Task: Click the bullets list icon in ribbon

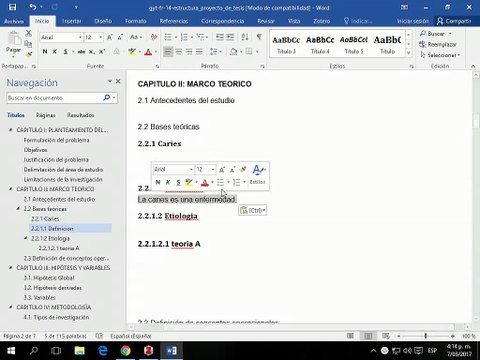Action: pos(168,37)
